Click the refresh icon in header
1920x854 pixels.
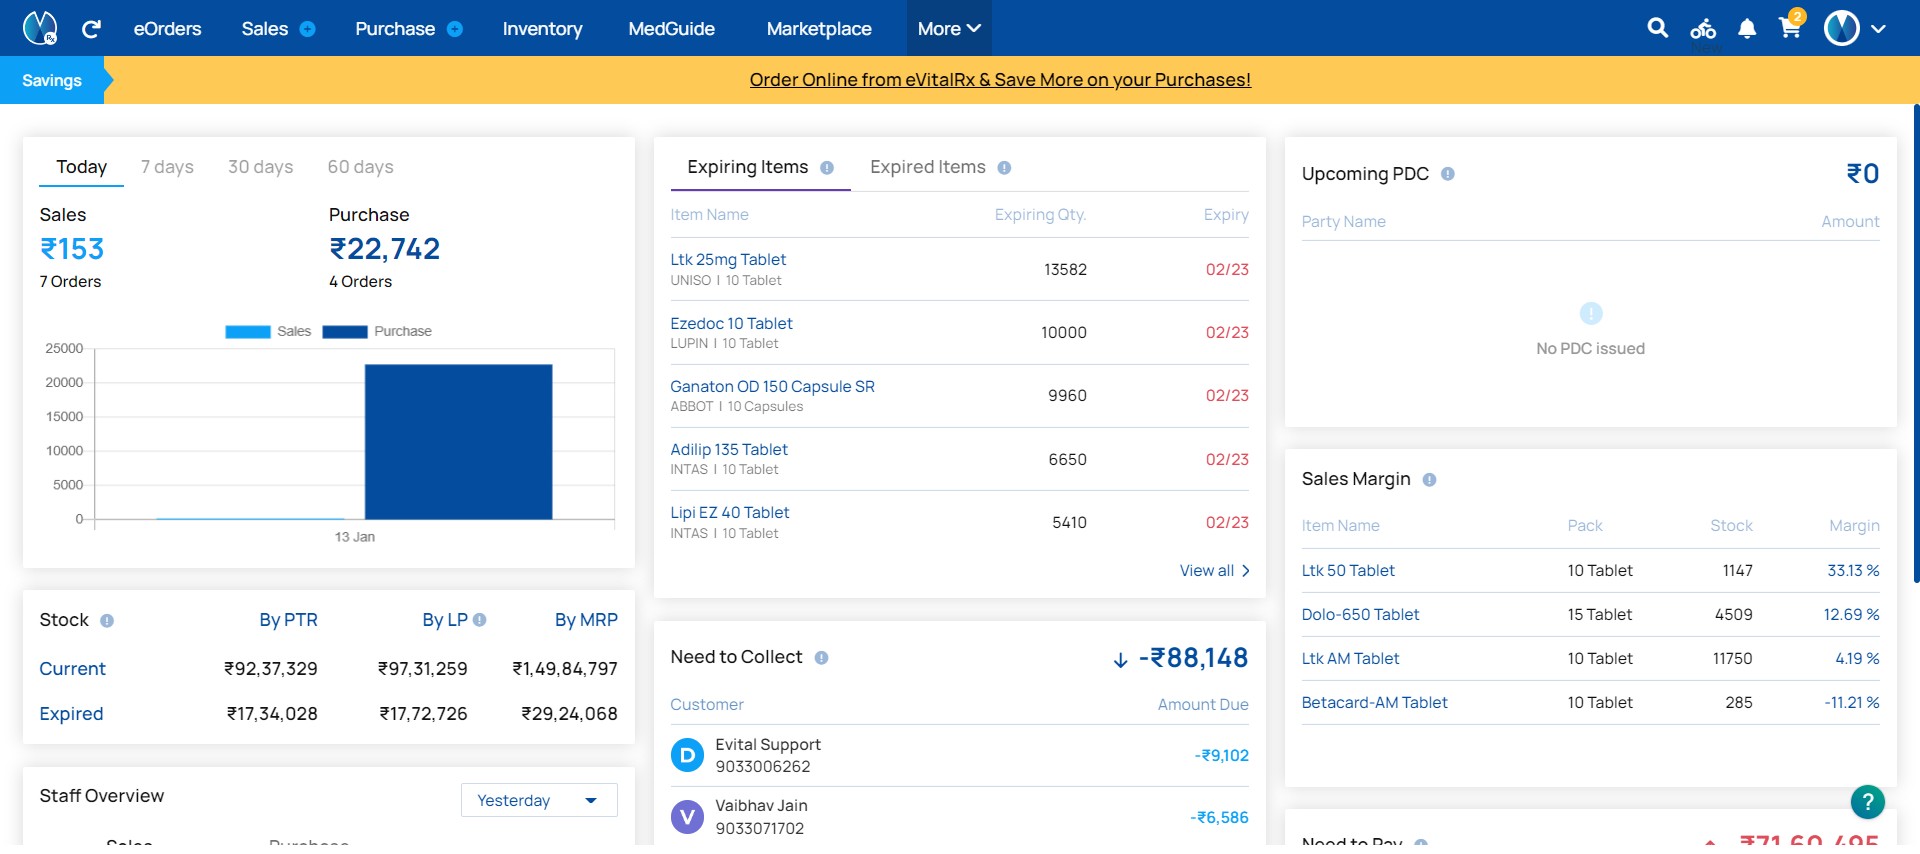pos(91,29)
